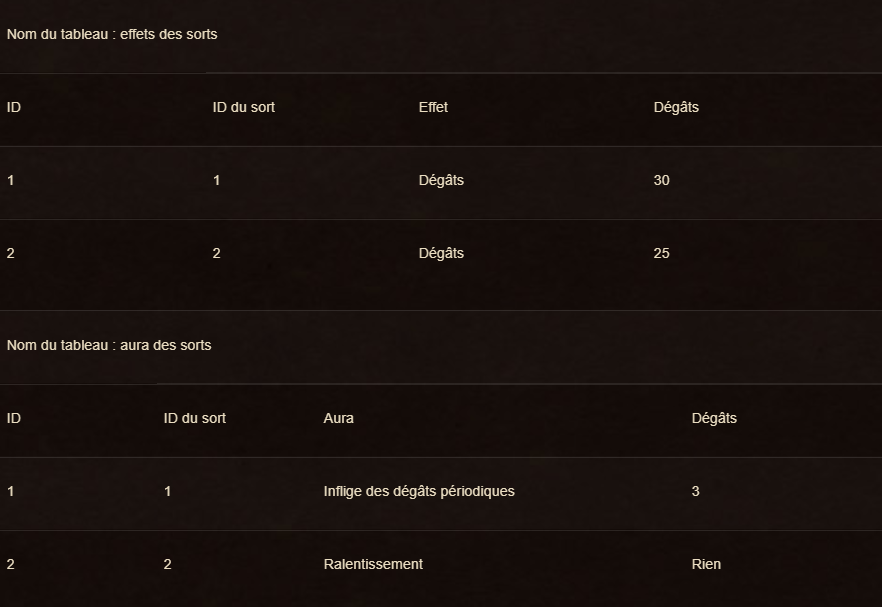Click "ID du sort" header in aura table

pos(194,418)
